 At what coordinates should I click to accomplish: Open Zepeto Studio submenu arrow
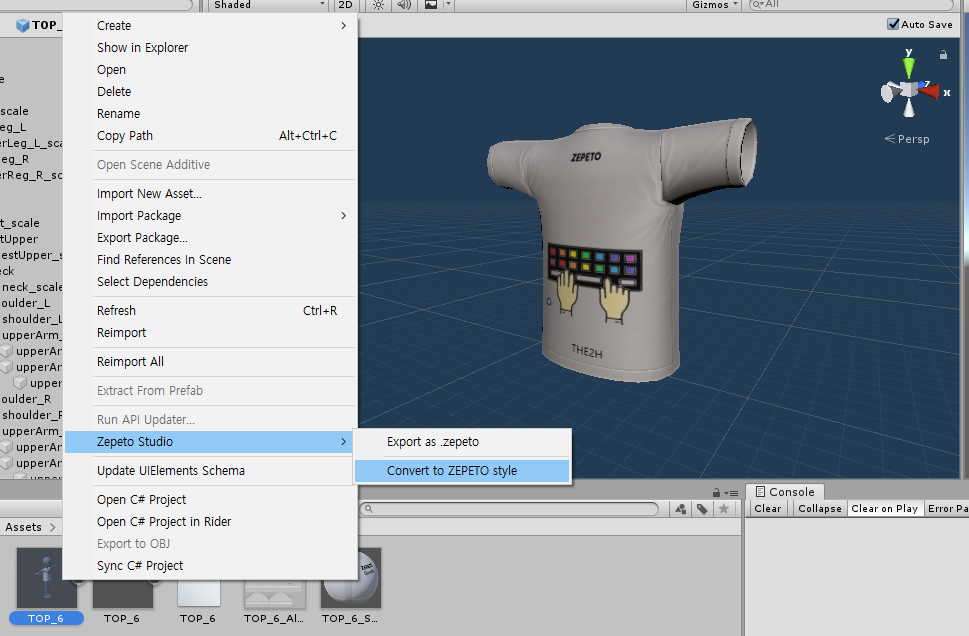coord(344,441)
